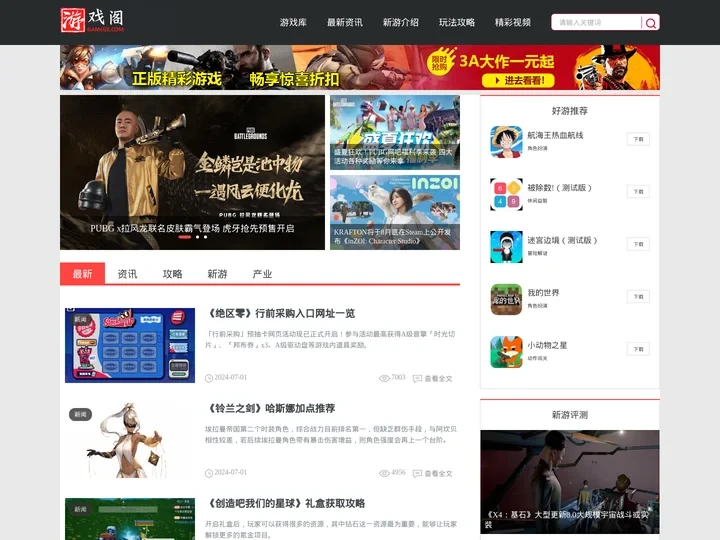Open the 我的世界 app icon

506,299
